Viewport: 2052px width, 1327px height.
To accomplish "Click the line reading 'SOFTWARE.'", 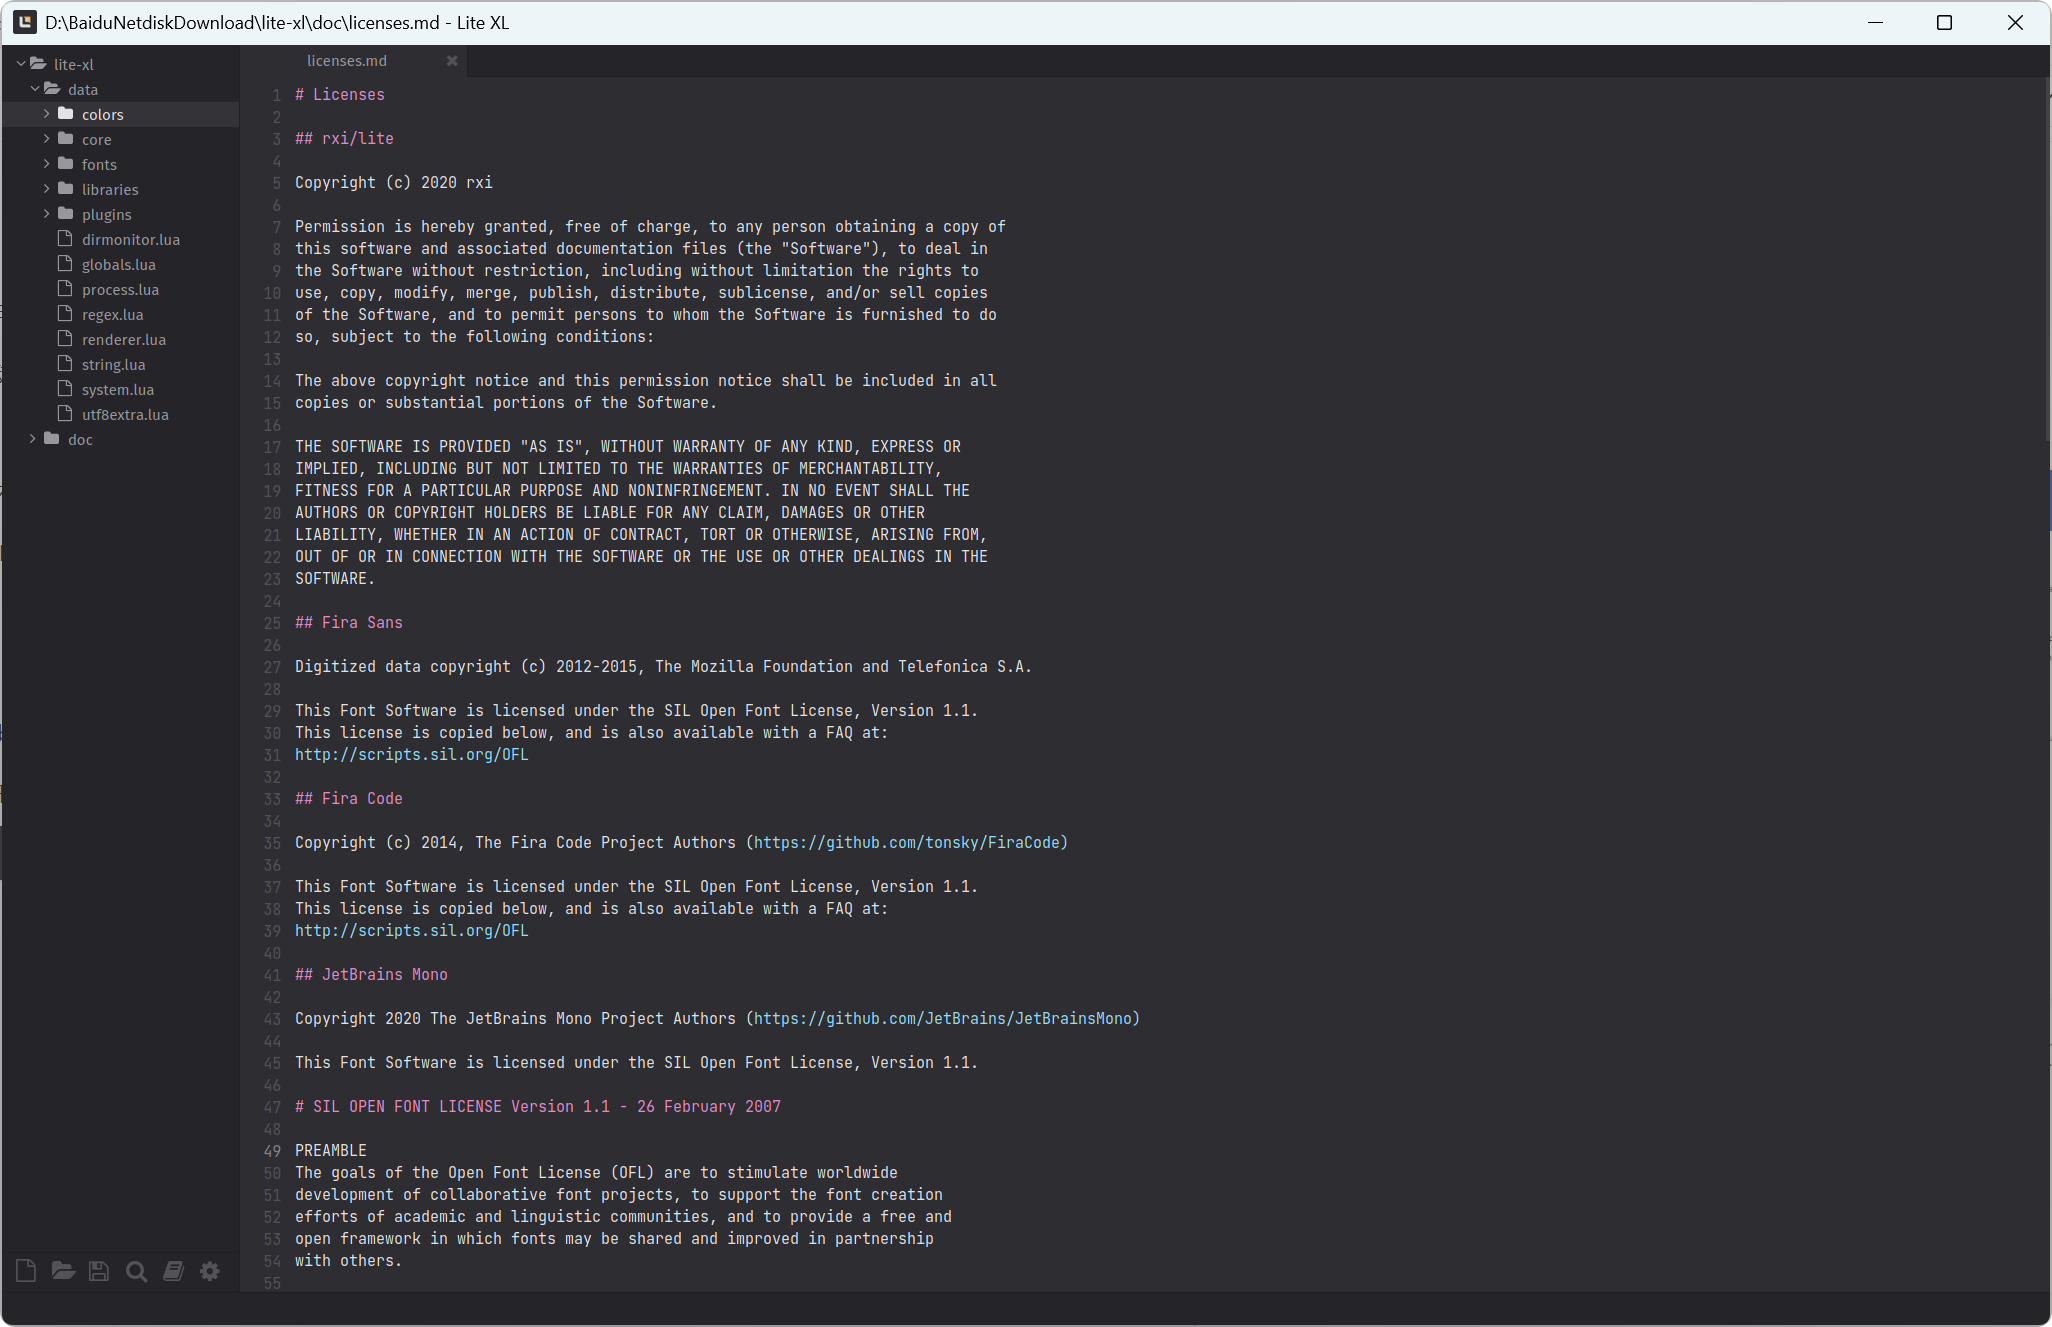I will click(335, 579).
